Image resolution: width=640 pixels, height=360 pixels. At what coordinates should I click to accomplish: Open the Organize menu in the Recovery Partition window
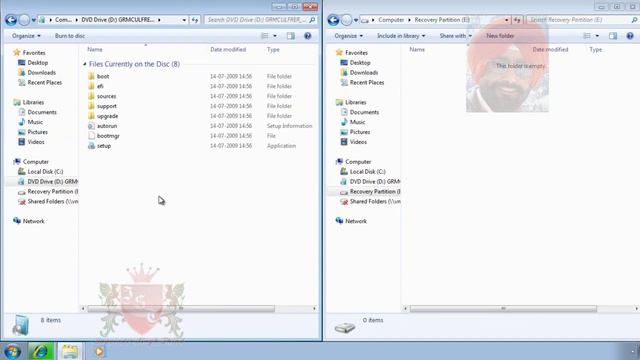[349, 36]
